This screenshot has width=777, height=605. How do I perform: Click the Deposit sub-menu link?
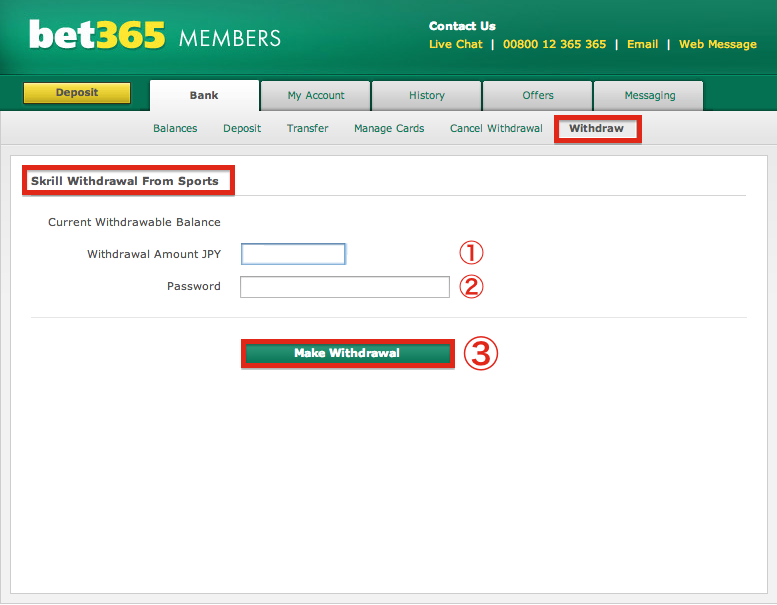(242, 129)
